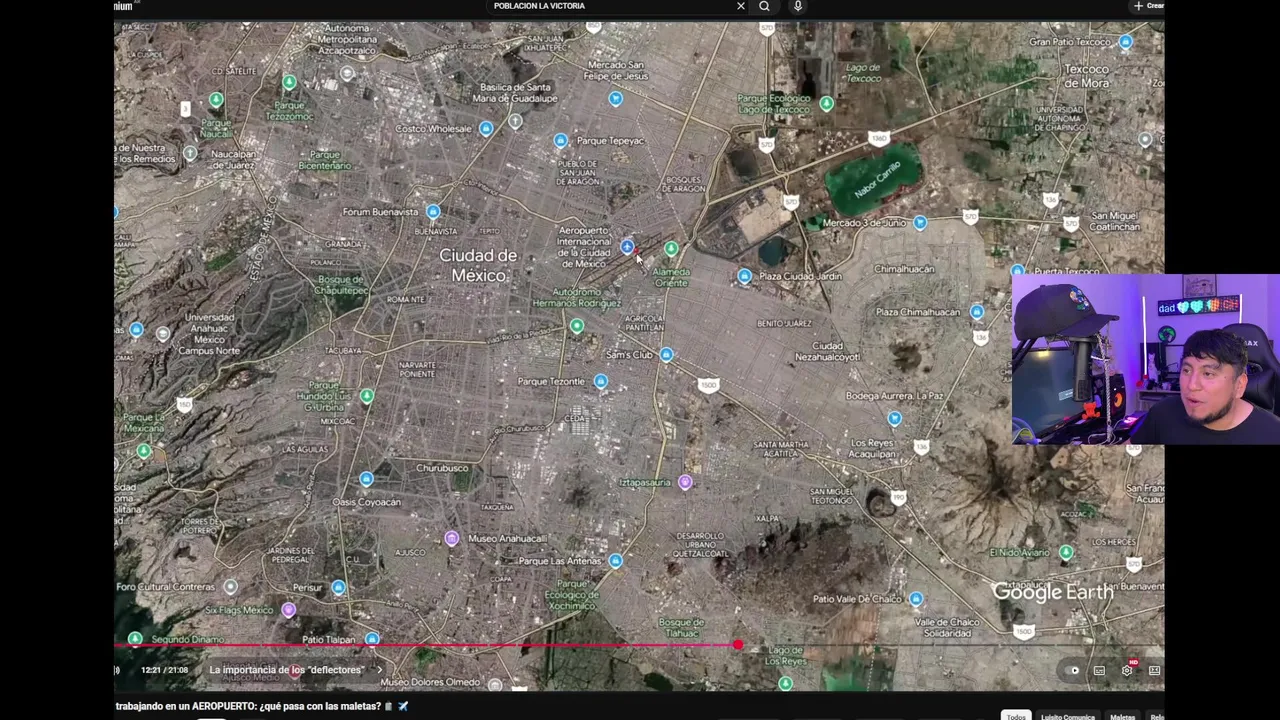Click the Bodega Aurrera La Paz pin
This screenshot has height=720, width=1280.
pyautogui.click(x=894, y=419)
